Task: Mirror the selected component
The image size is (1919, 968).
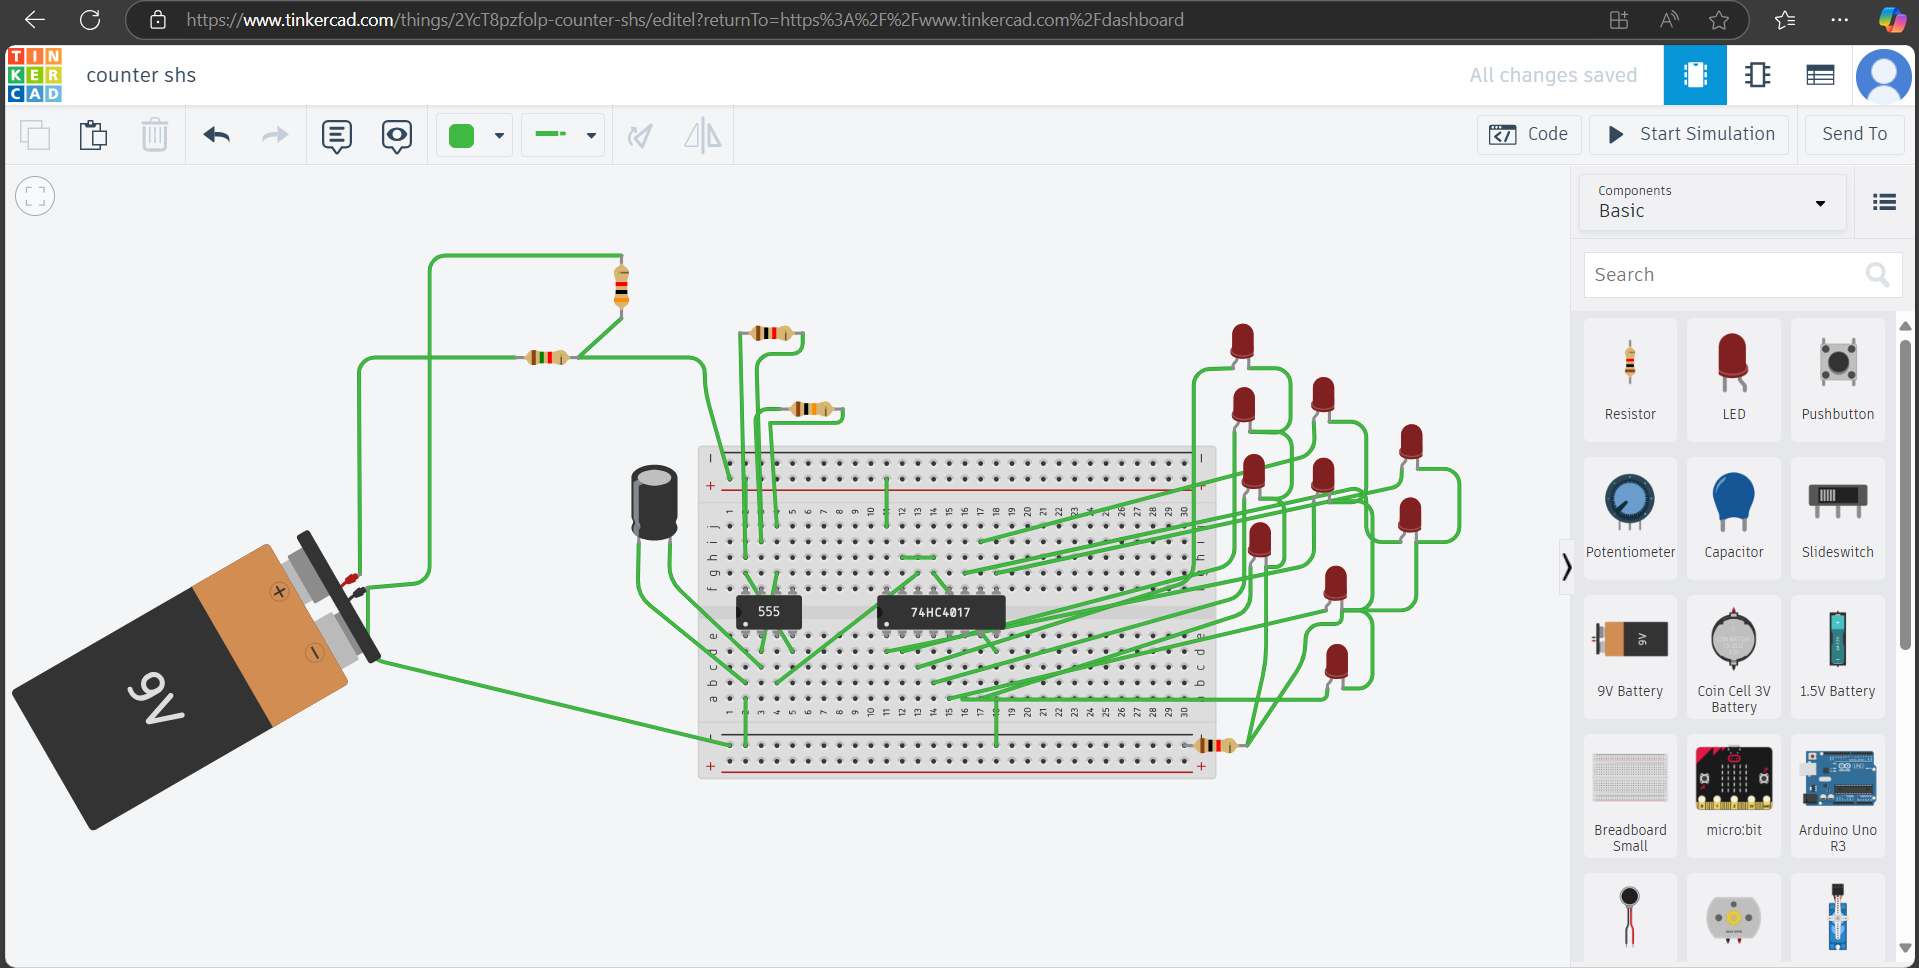Action: pos(703,135)
